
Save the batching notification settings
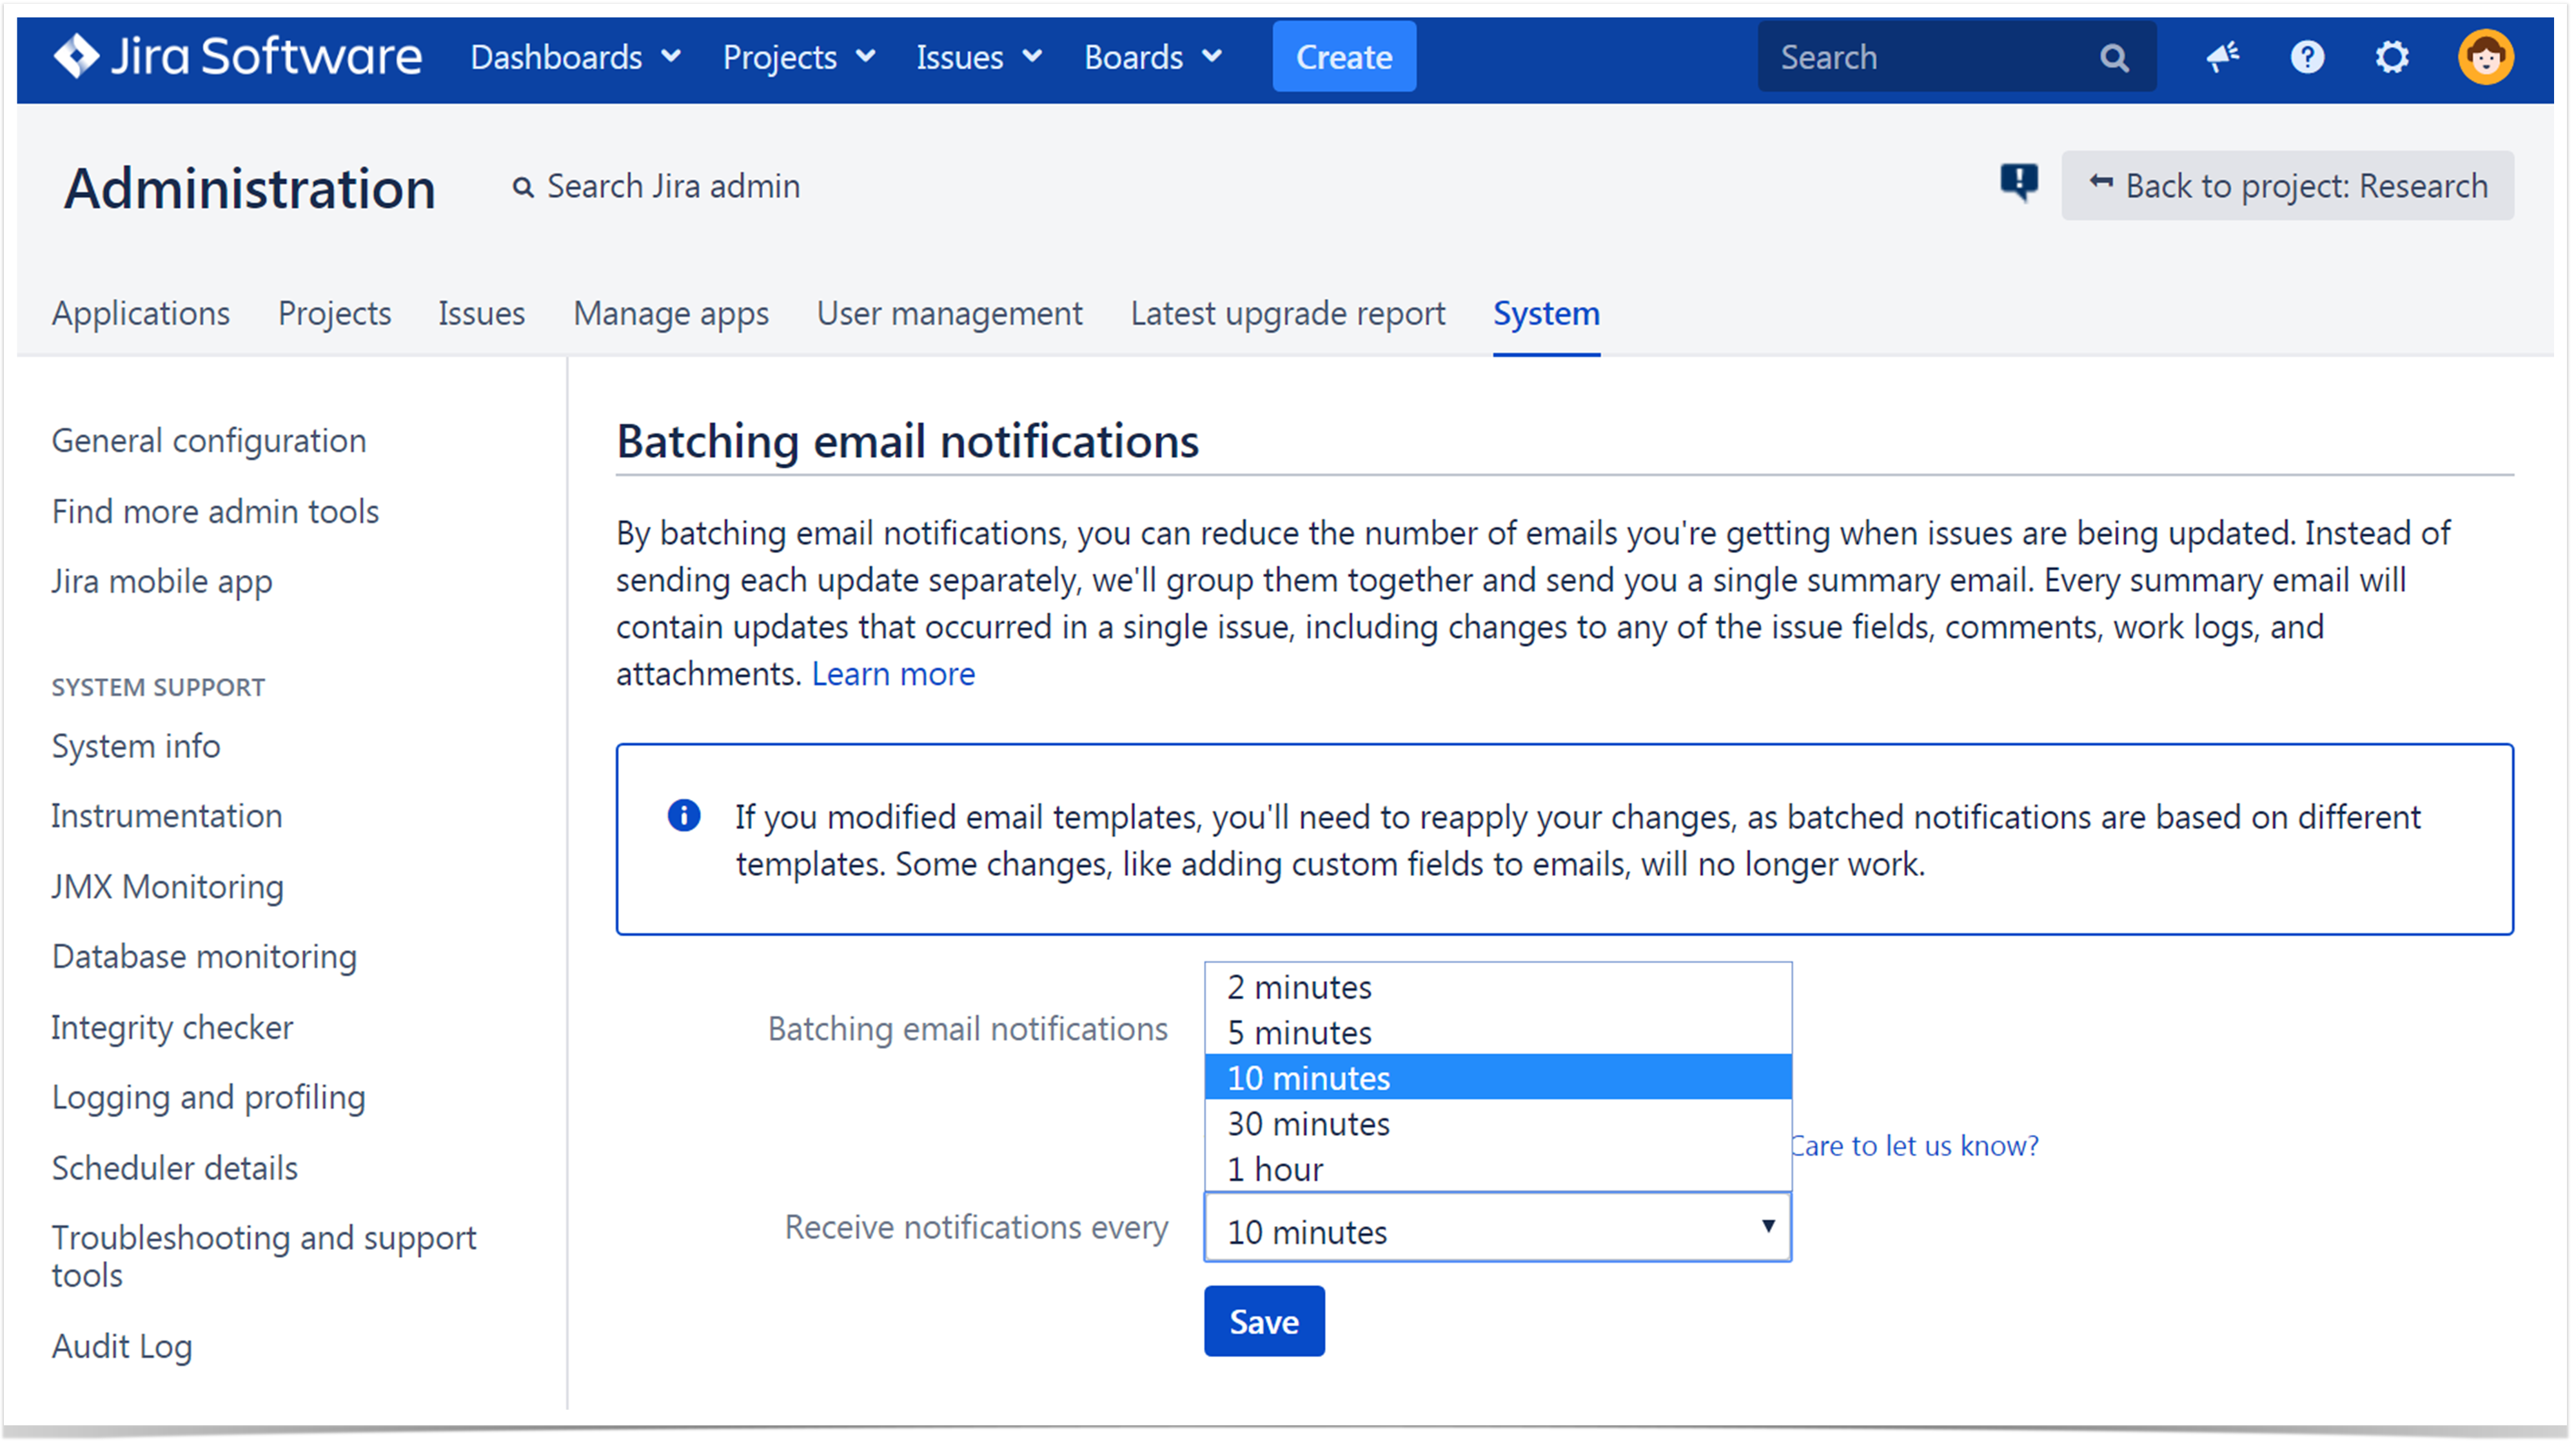point(1264,1321)
